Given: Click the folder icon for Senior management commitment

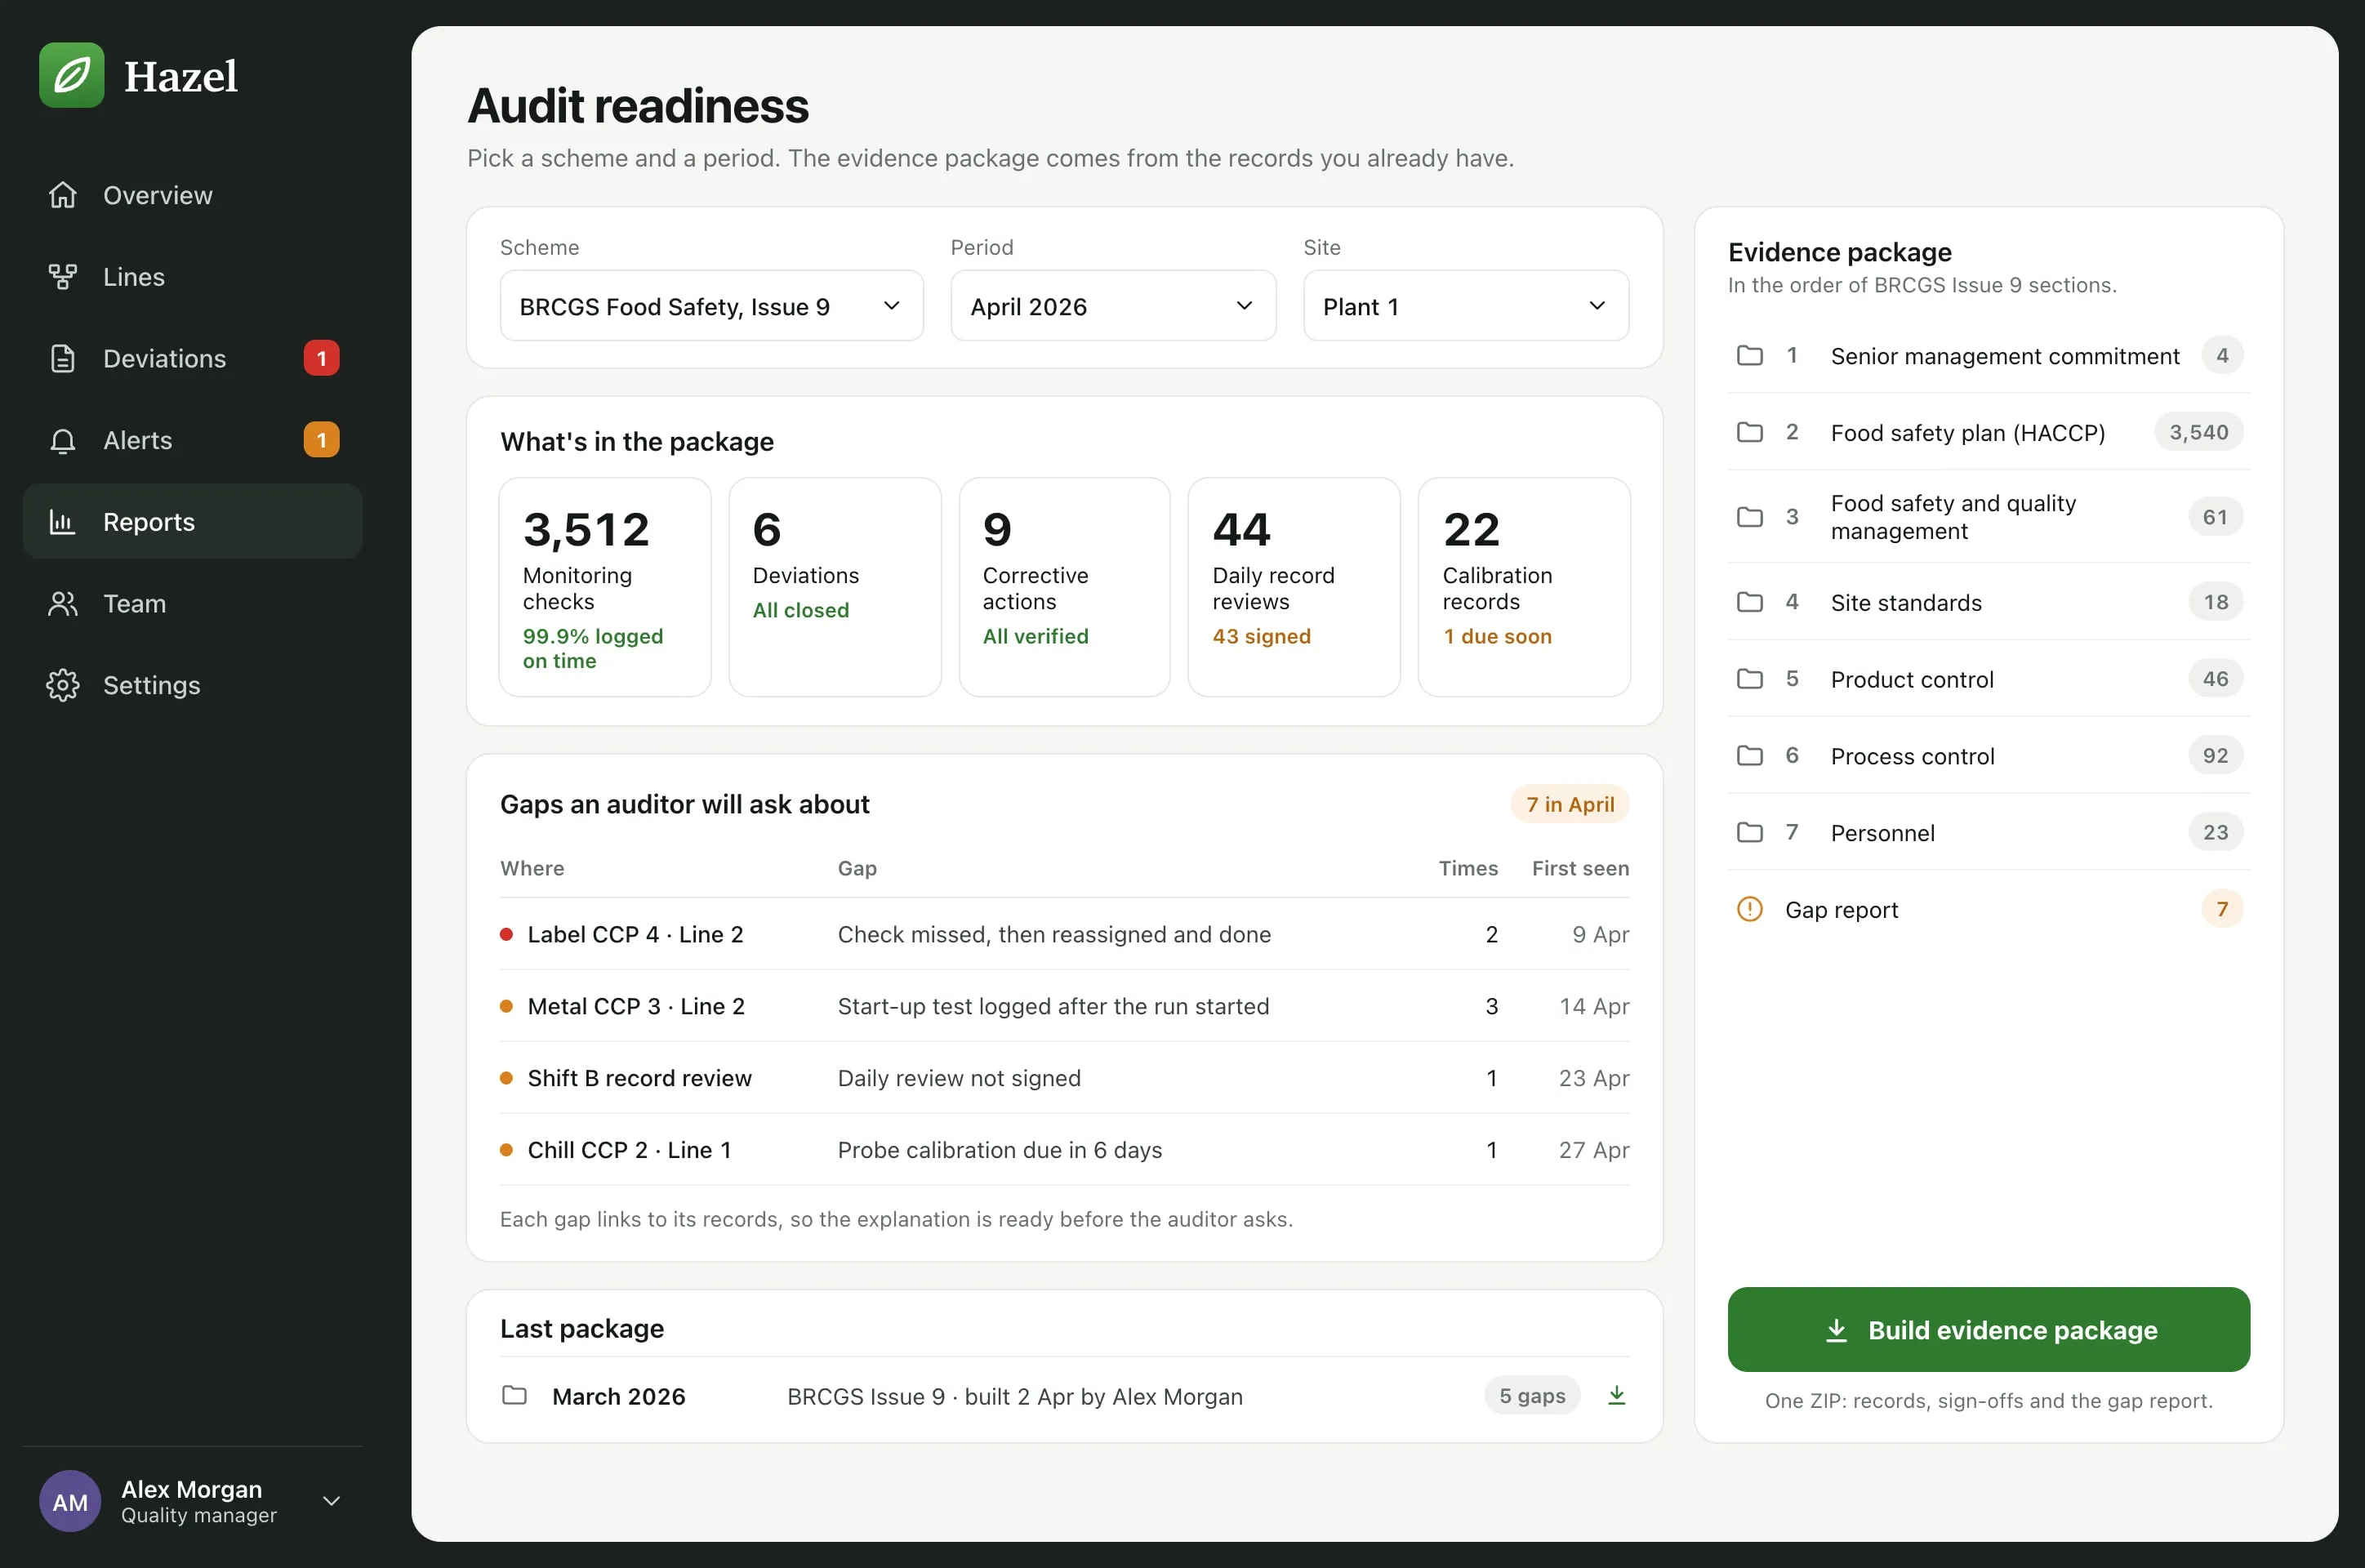Looking at the screenshot, I should coord(1749,355).
